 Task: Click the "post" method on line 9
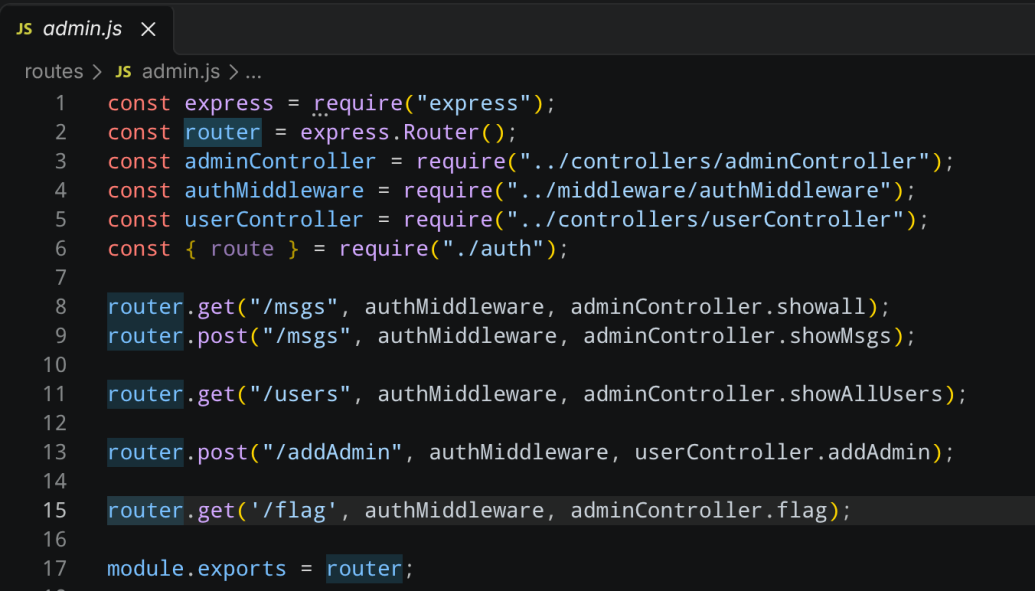pos(222,335)
